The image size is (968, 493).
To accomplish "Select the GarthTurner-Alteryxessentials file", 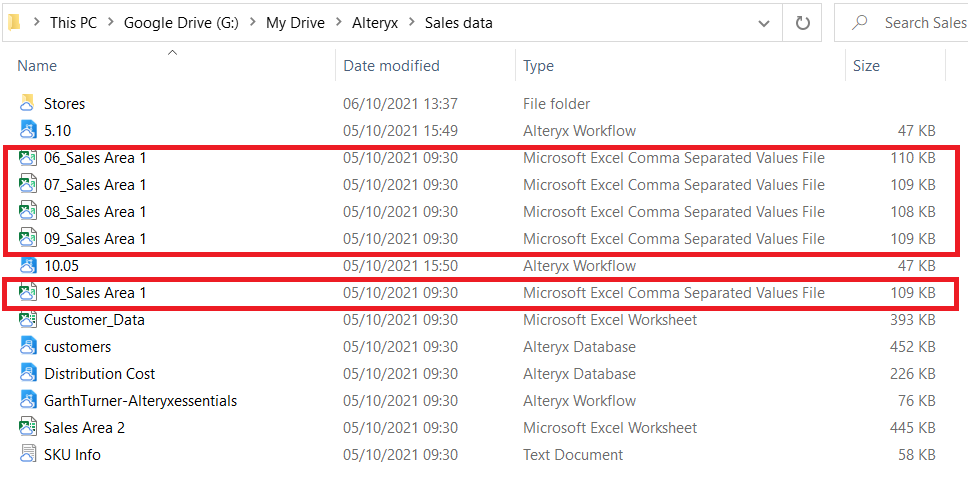I will click(x=140, y=401).
